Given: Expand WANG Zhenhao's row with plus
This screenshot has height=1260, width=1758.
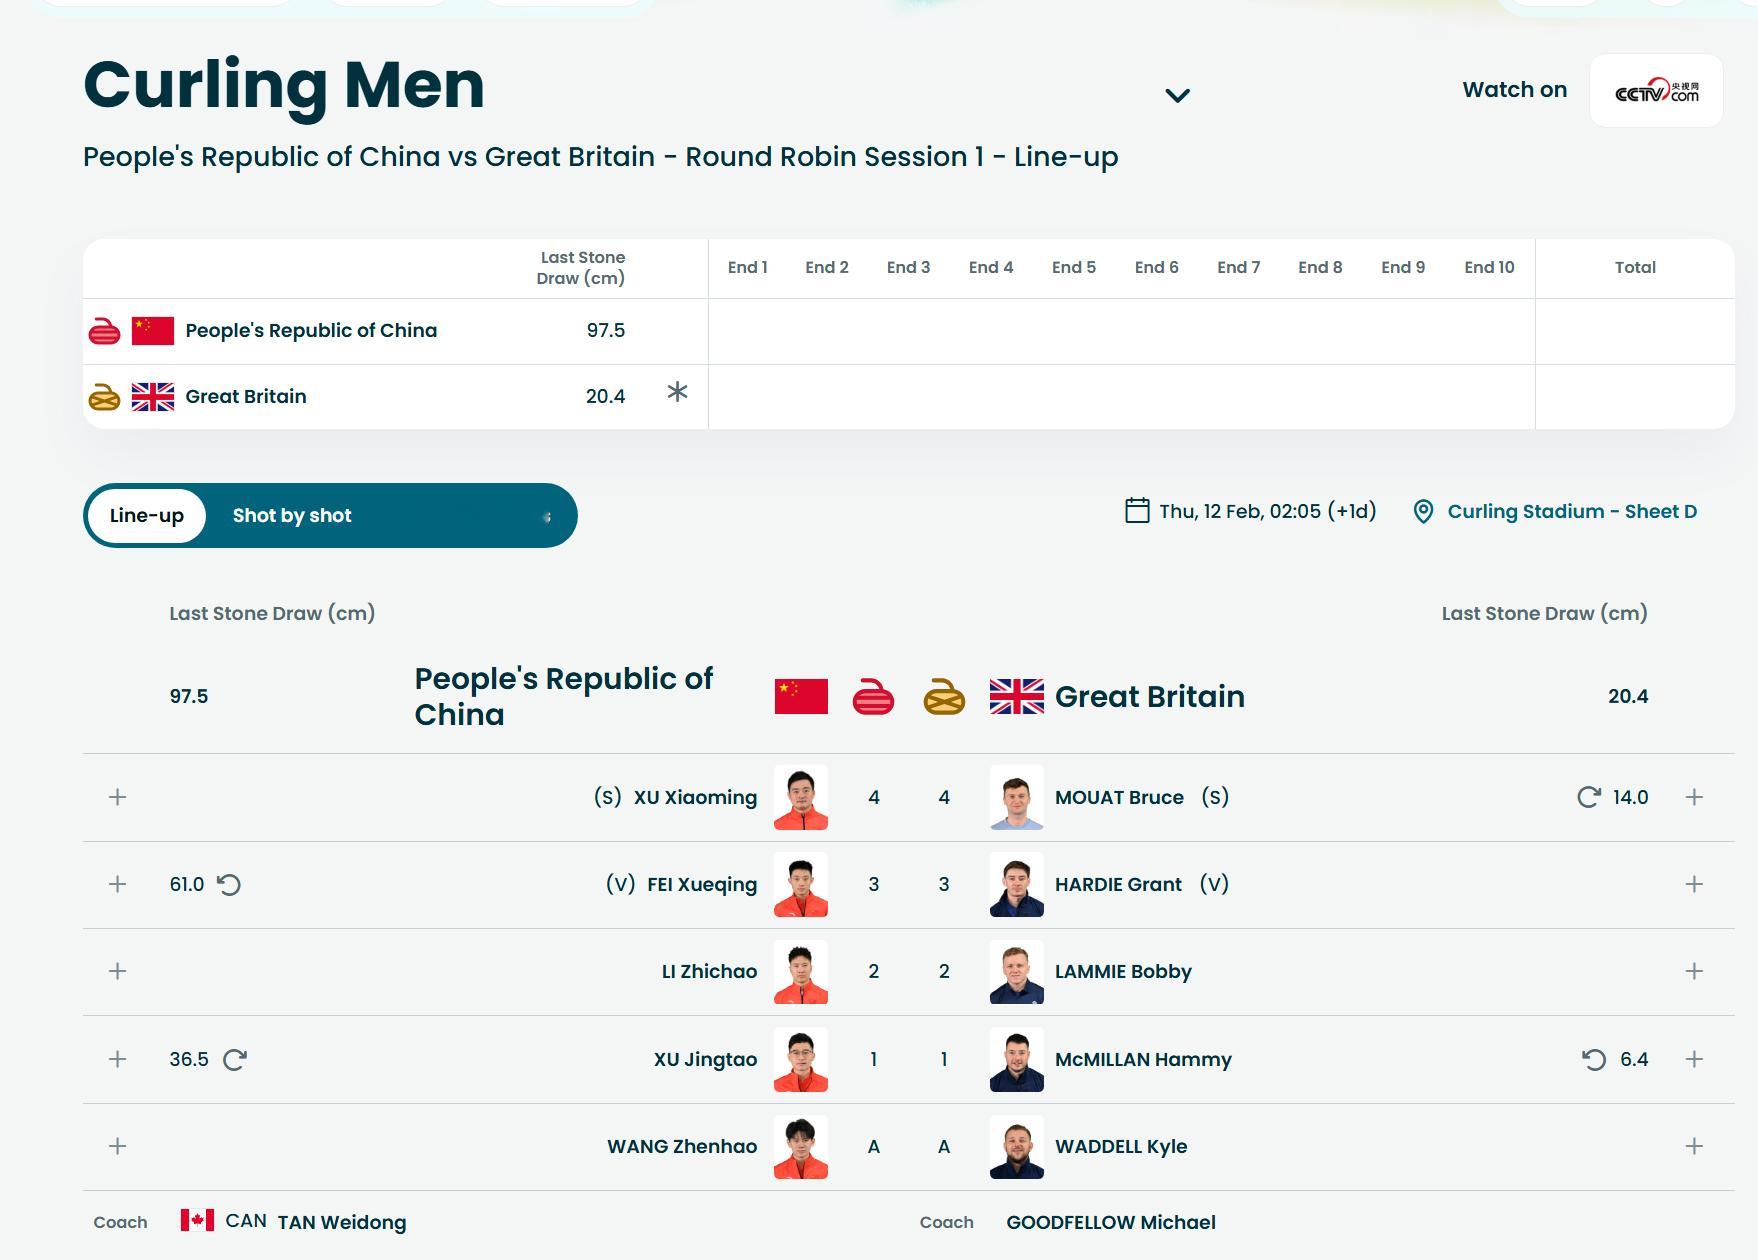Looking at the screenshot, I should point(117,1146).
